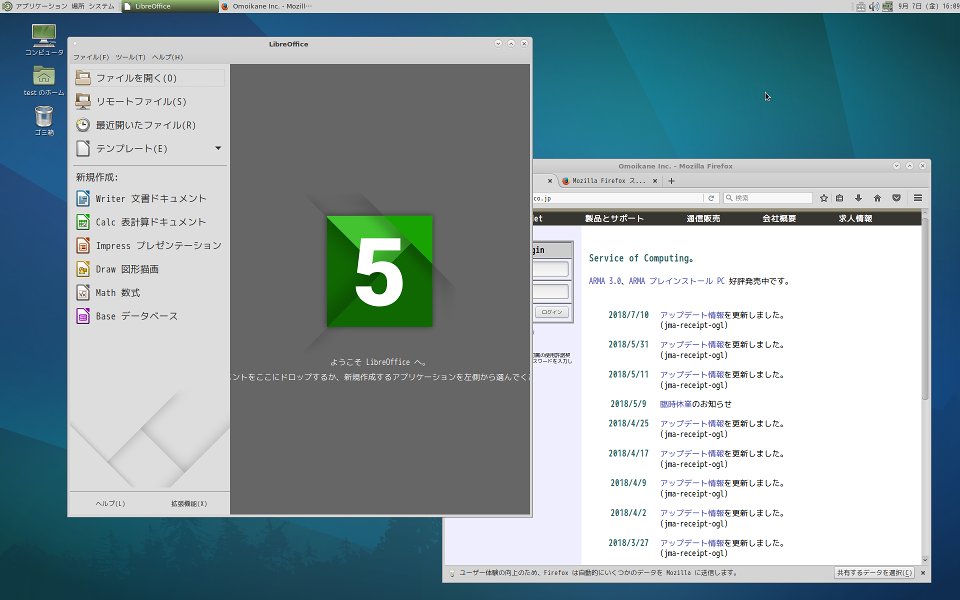Open the Firefox hamburger menu
This screenshot has height=600, width=960.
coord(918,198)
